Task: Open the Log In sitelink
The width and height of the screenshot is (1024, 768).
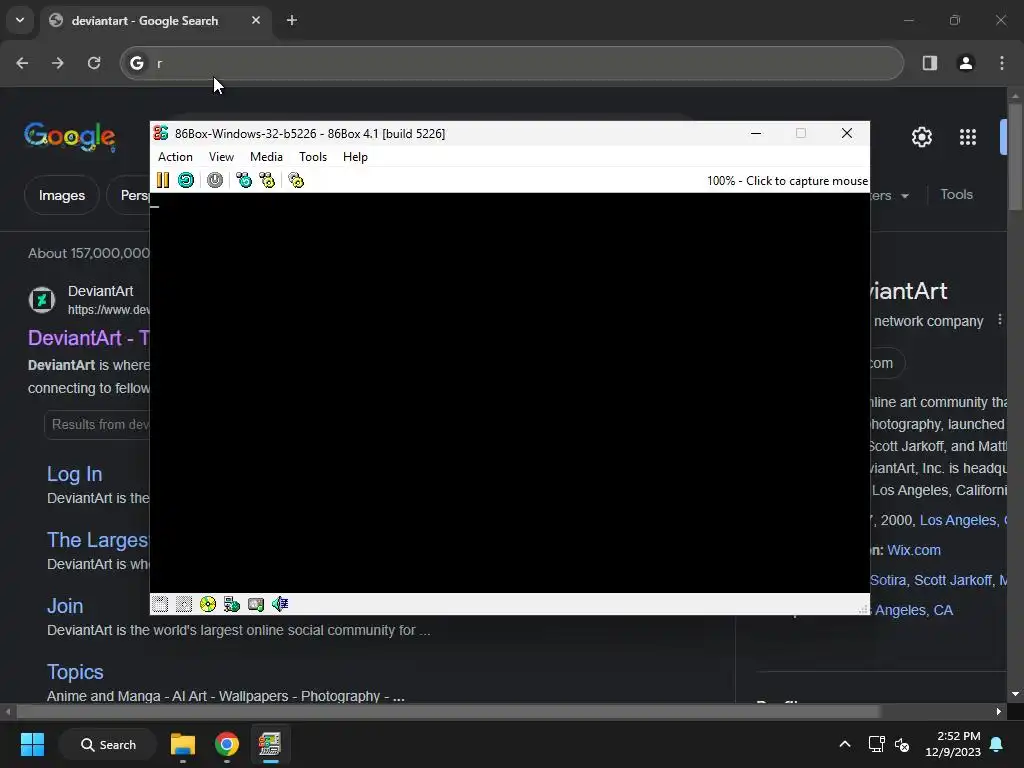Action: (74, 474)
